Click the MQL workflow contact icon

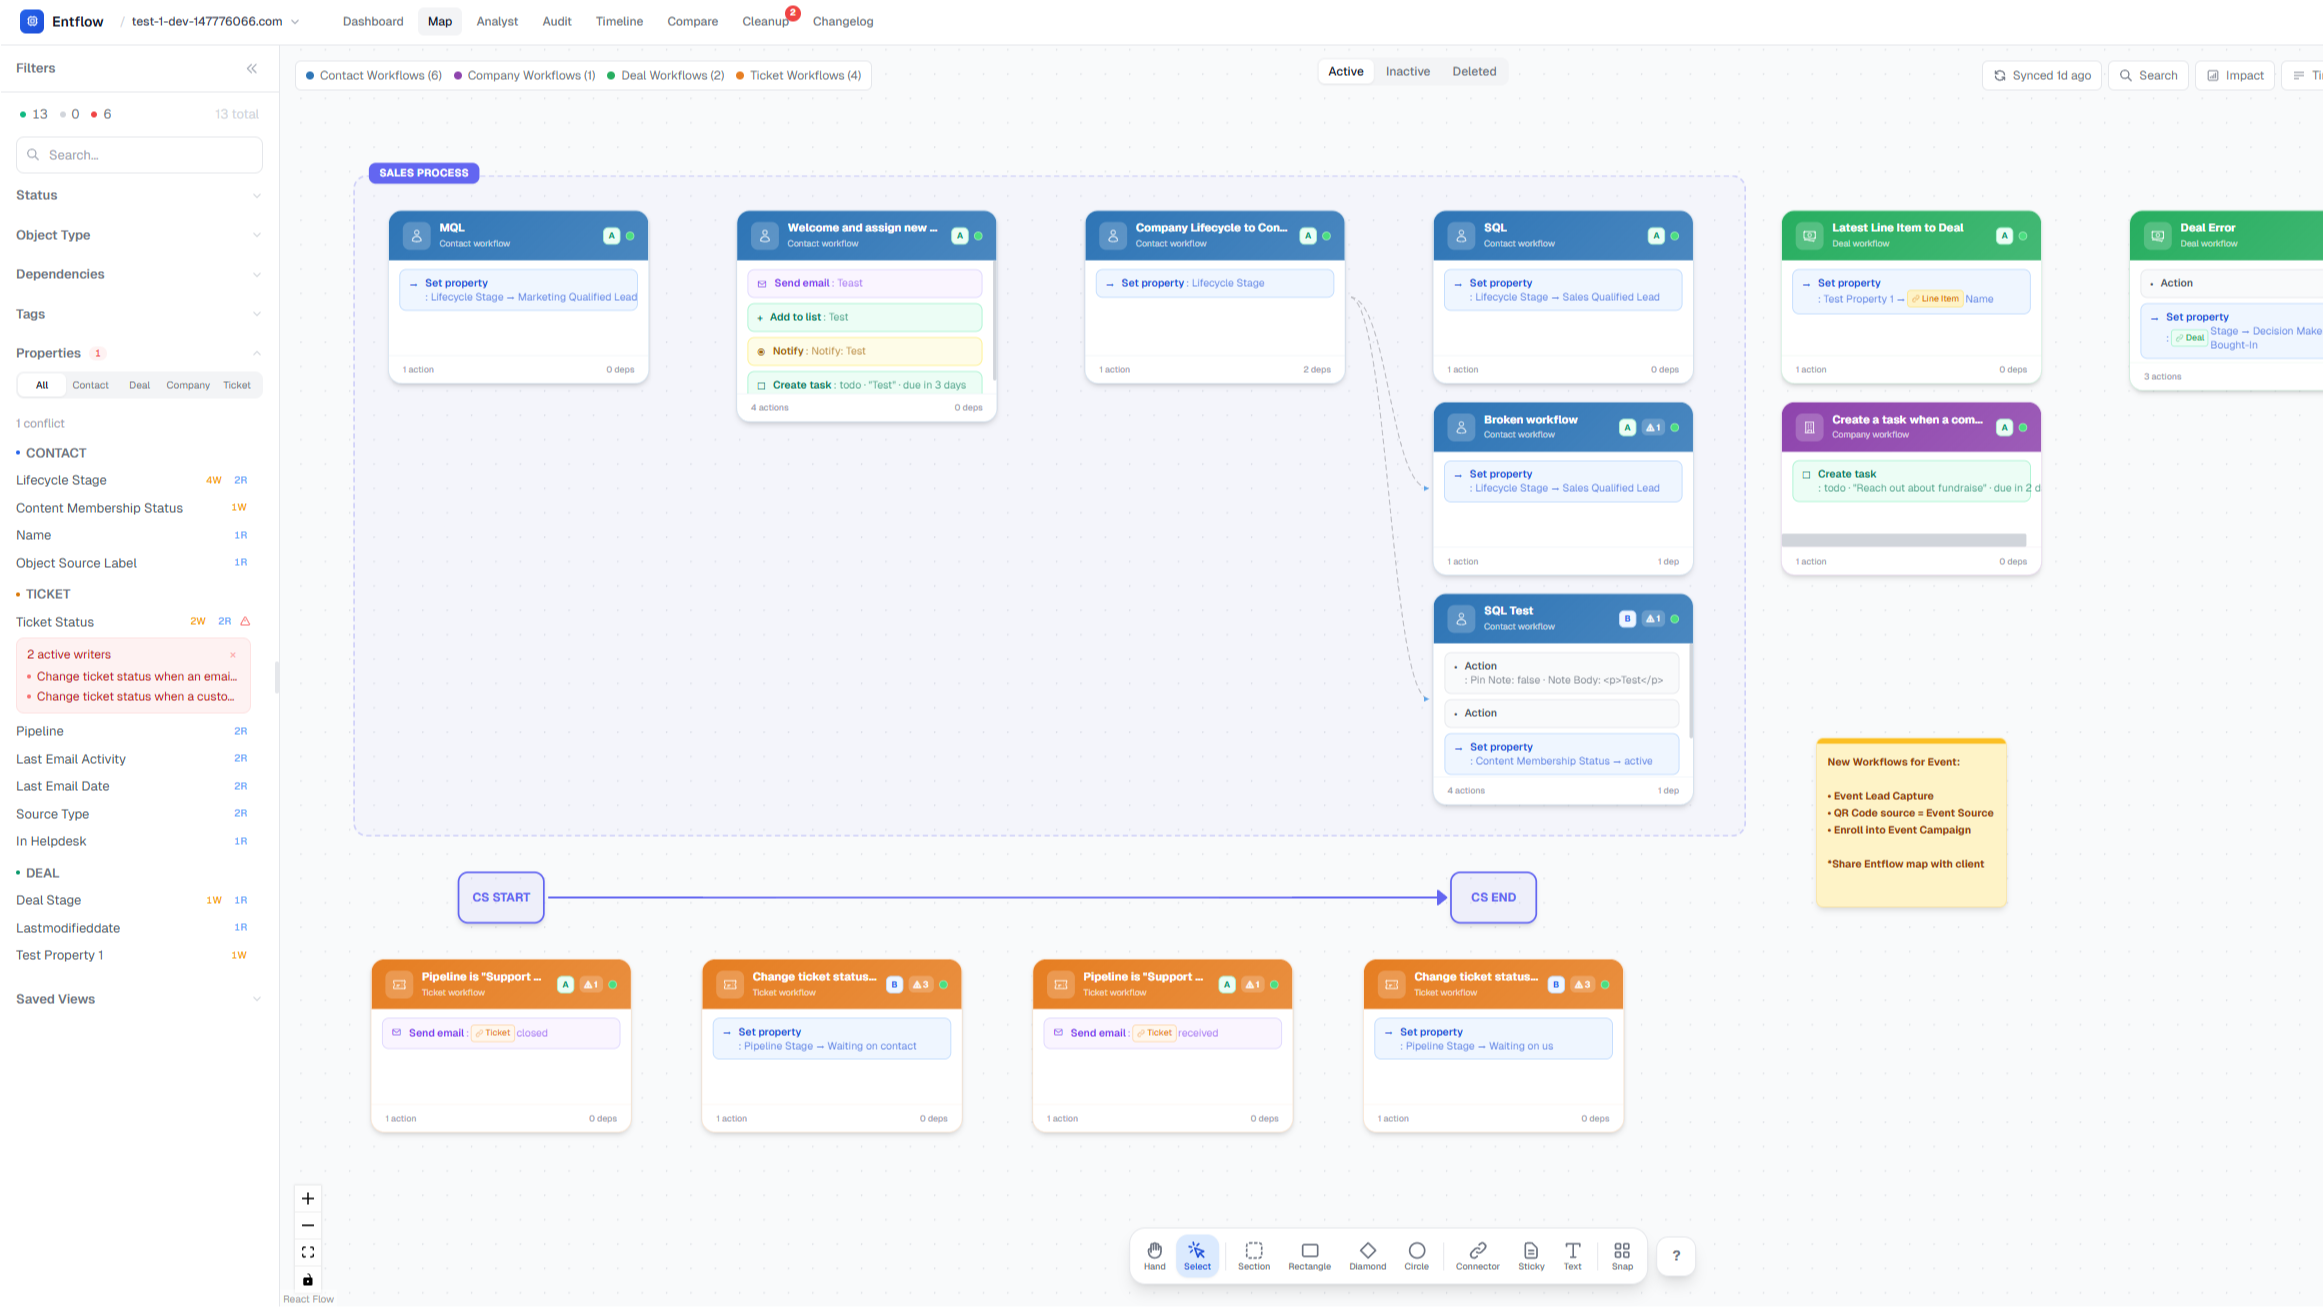416,236
